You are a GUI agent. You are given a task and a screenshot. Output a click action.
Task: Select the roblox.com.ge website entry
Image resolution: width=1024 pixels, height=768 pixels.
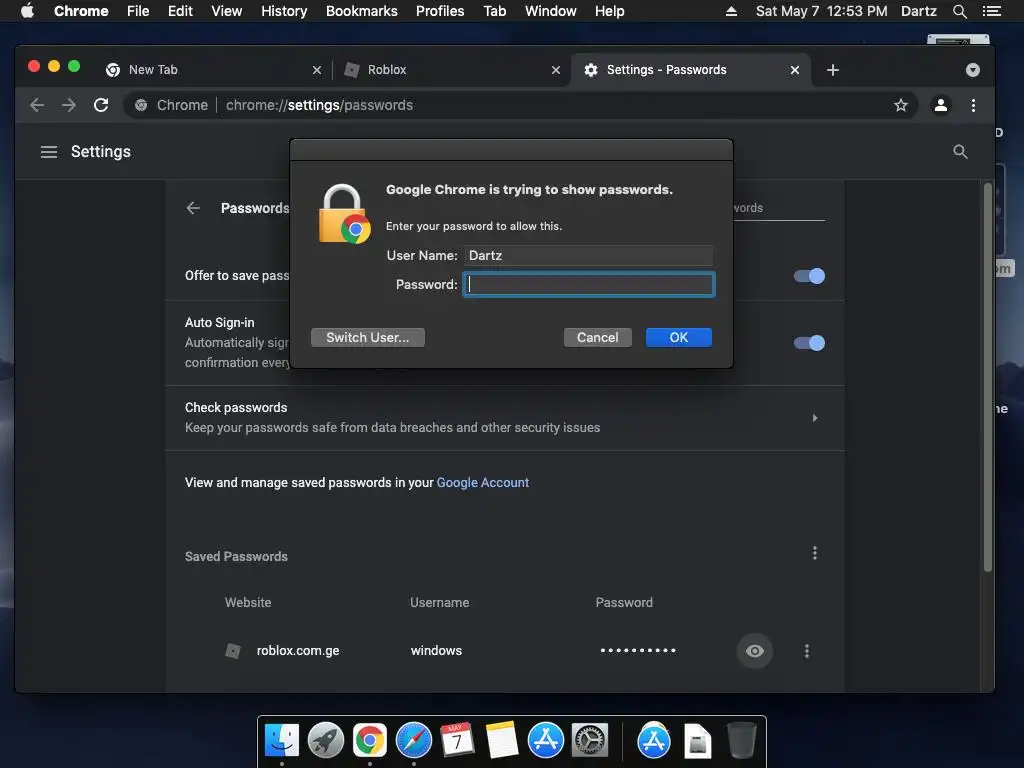(x=298, y=650)
